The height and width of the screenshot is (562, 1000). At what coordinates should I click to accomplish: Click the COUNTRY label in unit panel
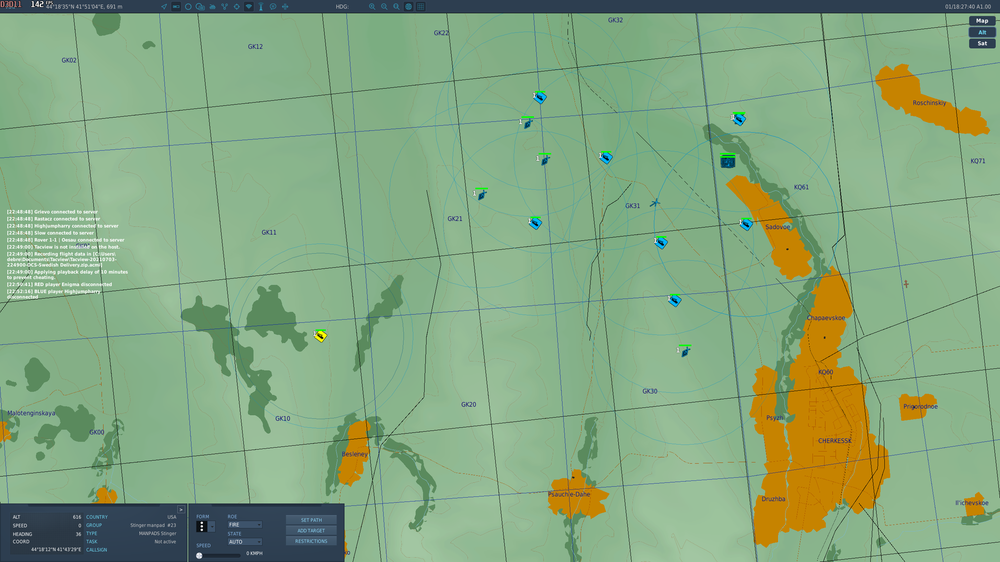click(x=97, y=517)
